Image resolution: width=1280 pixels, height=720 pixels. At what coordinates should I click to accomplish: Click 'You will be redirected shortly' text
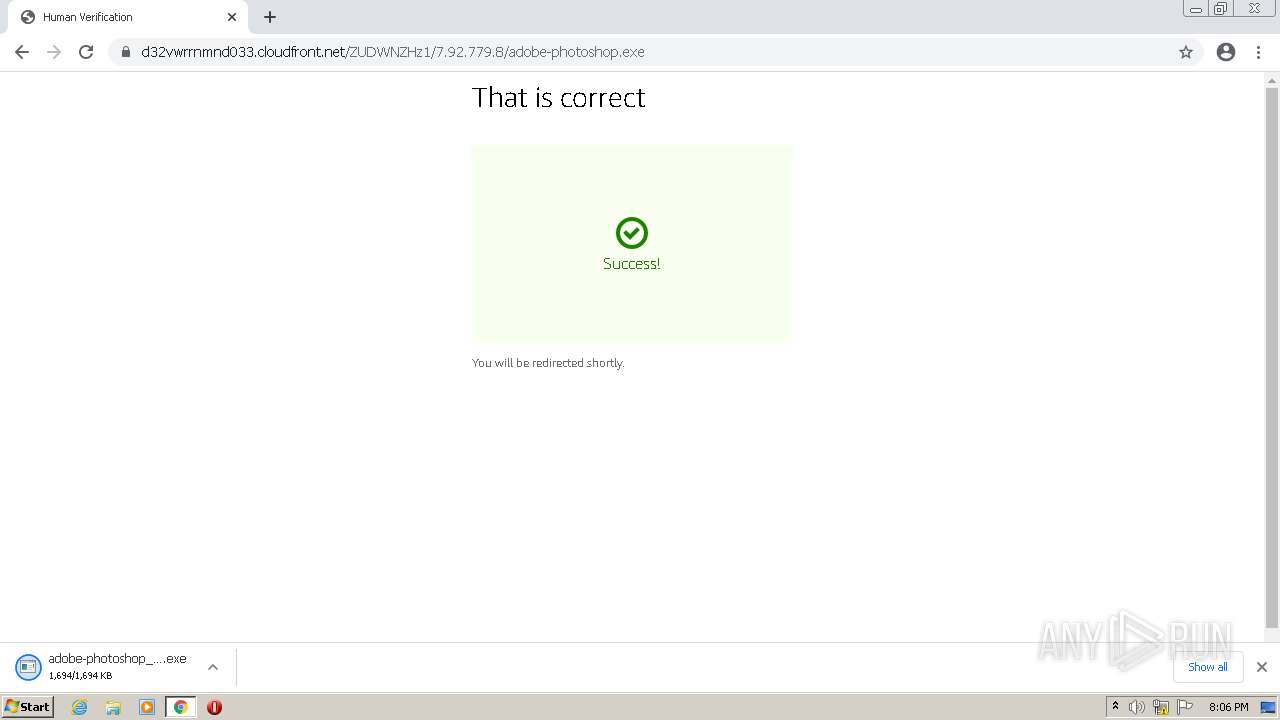tap(548, 363)
